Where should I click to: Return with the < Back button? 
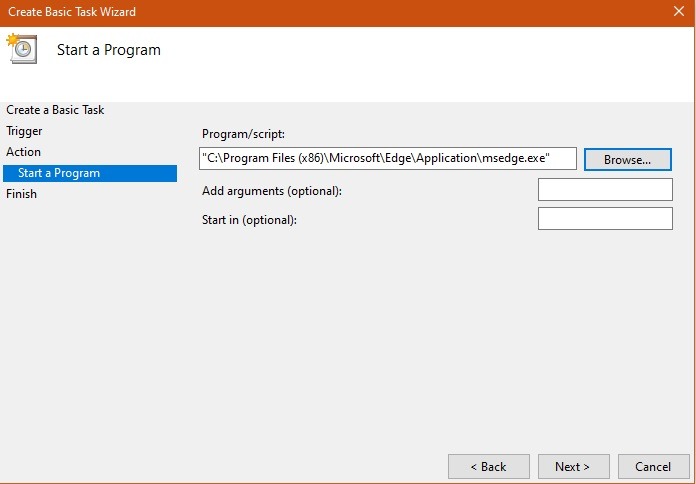(489, 467)
